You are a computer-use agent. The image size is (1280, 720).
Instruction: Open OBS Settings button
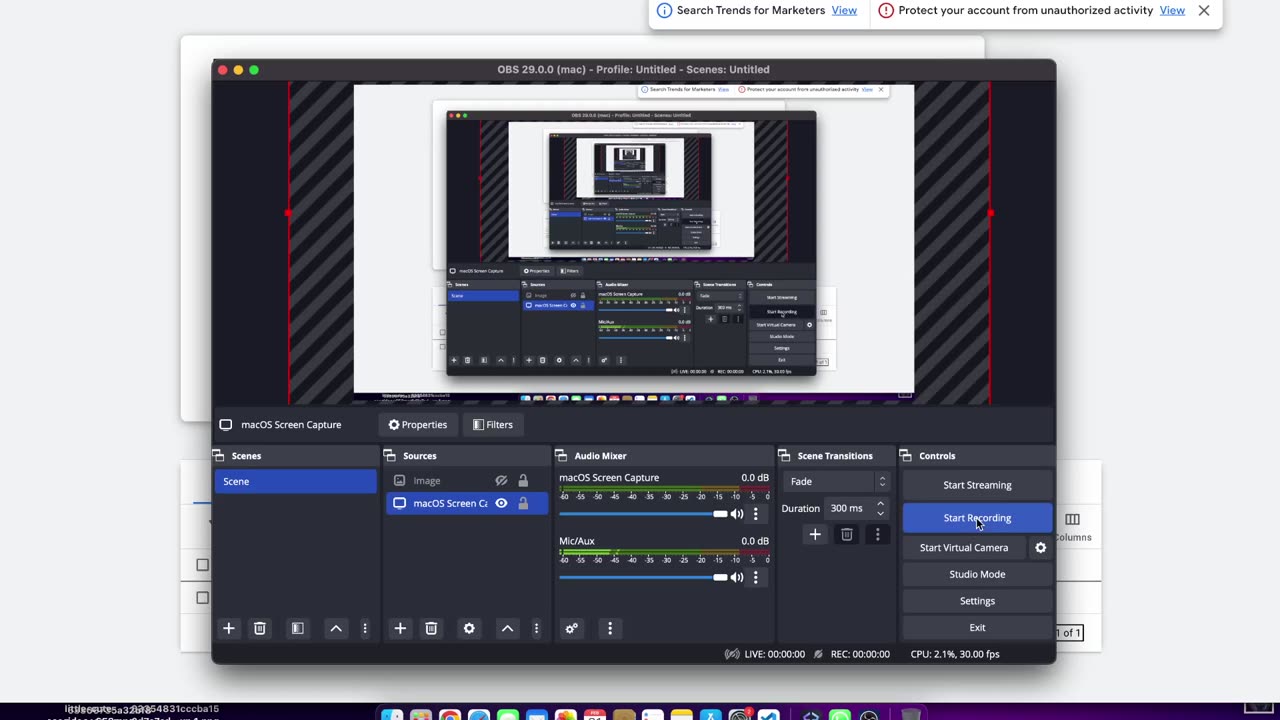point(977,601)
